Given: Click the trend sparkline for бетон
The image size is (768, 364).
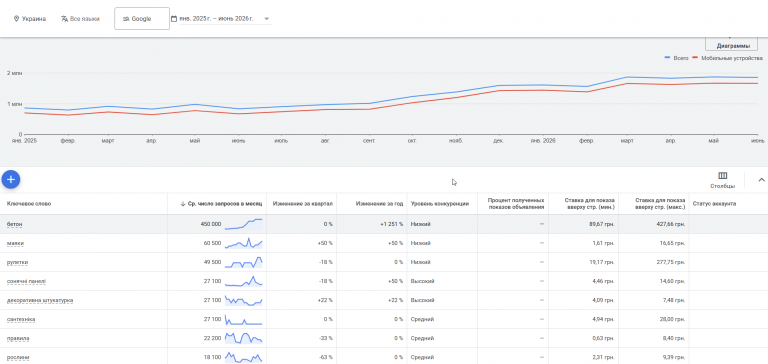Looking at the screenshot, I should pyautogui.click(x=243, y=224).
